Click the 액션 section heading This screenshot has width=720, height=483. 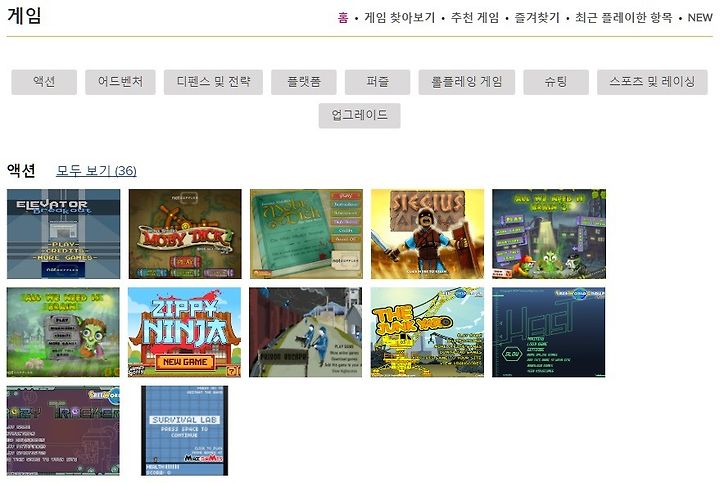click(21, 170)
